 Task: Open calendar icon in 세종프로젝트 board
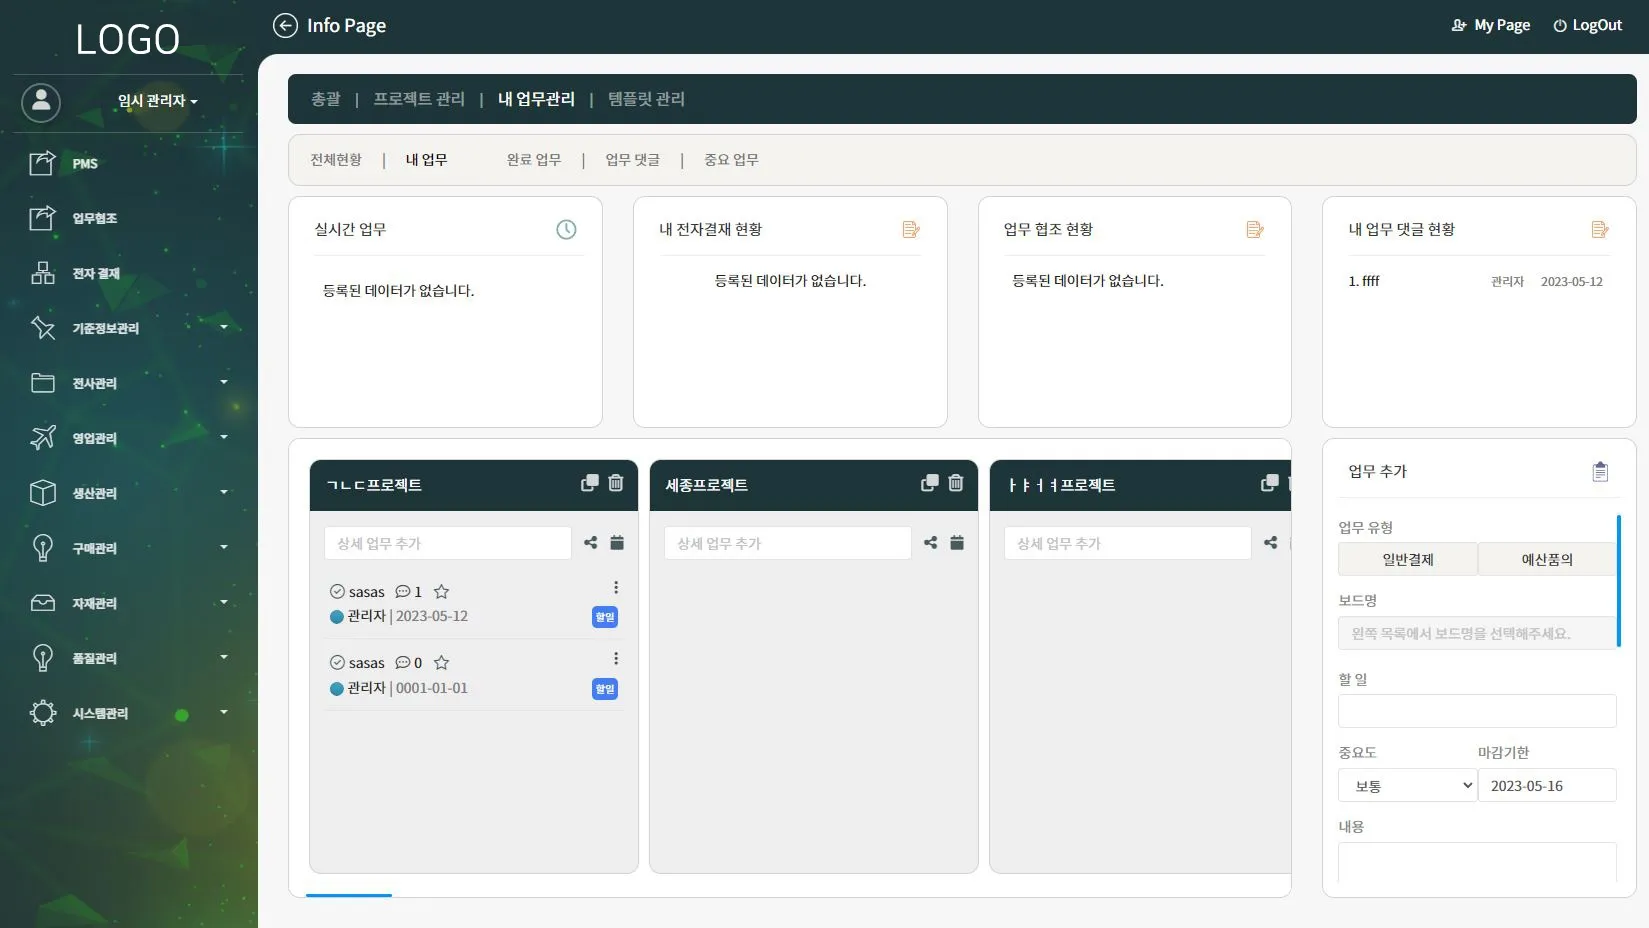point(957,542)
